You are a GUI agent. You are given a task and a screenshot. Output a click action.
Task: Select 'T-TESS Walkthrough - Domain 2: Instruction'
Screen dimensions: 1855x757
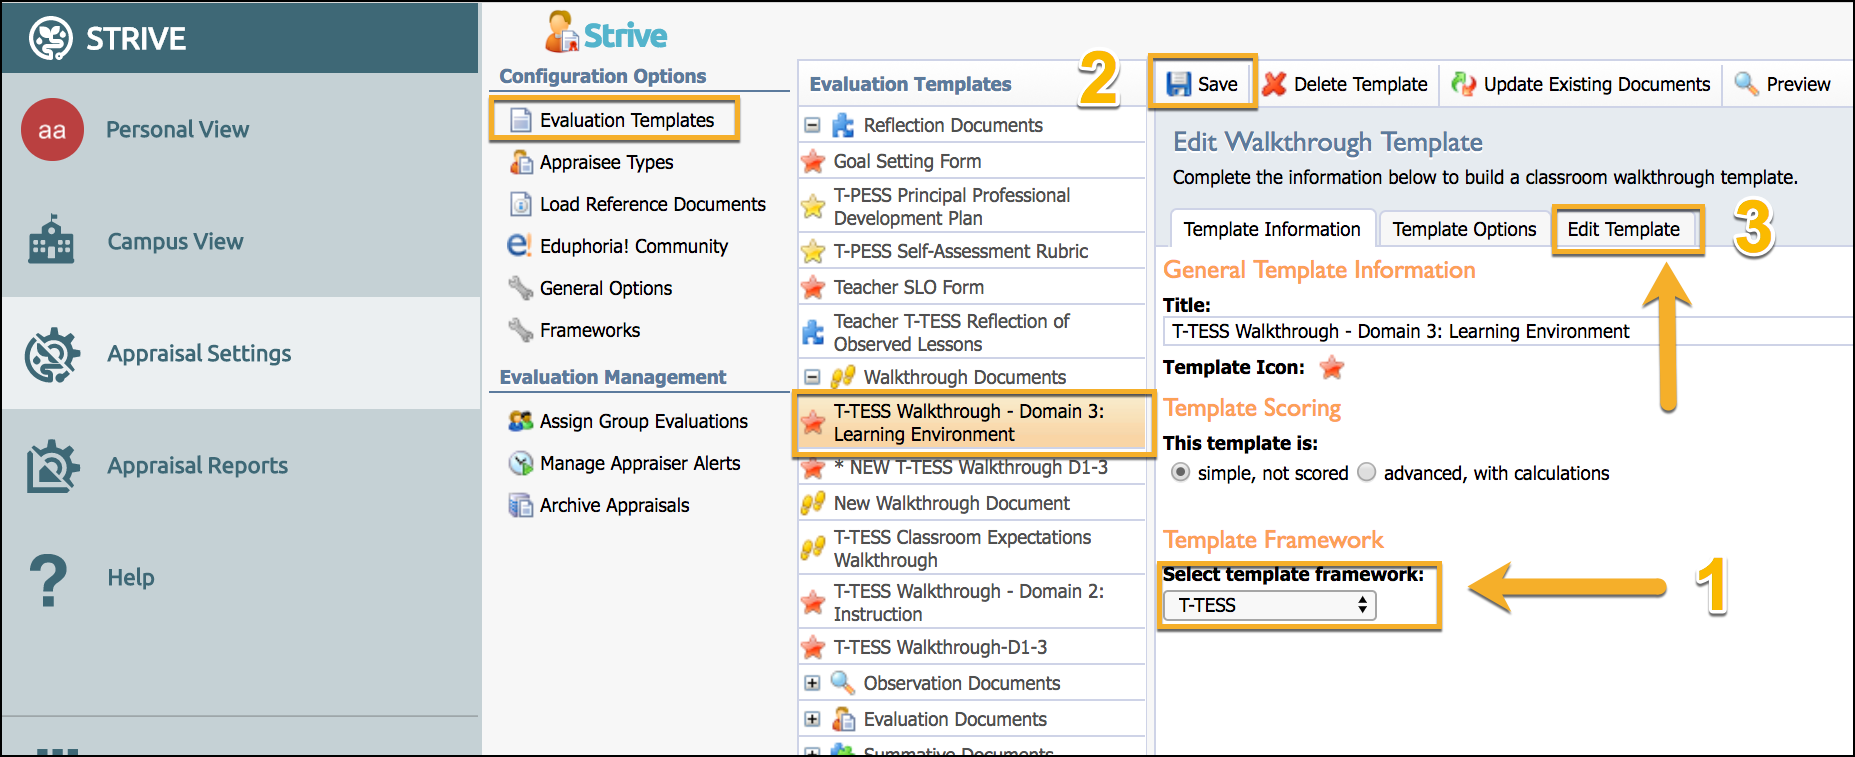click(972, 602)
